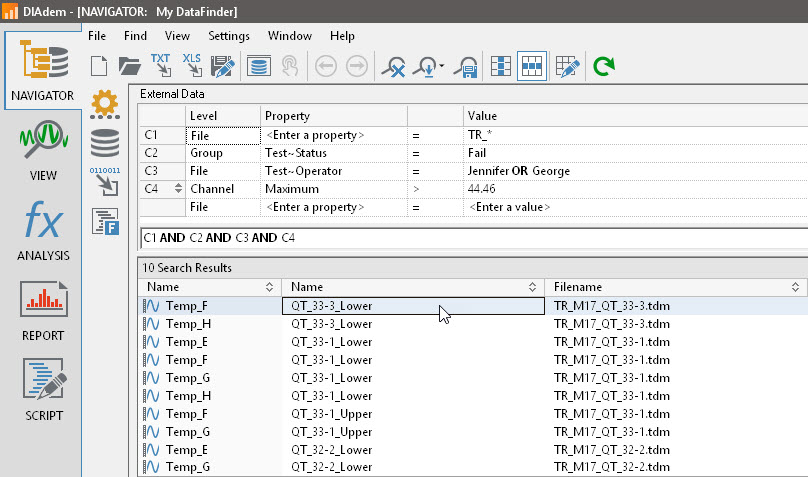Open the Settings menu
This screenshot has height=477, width=808.
(229, 36)
